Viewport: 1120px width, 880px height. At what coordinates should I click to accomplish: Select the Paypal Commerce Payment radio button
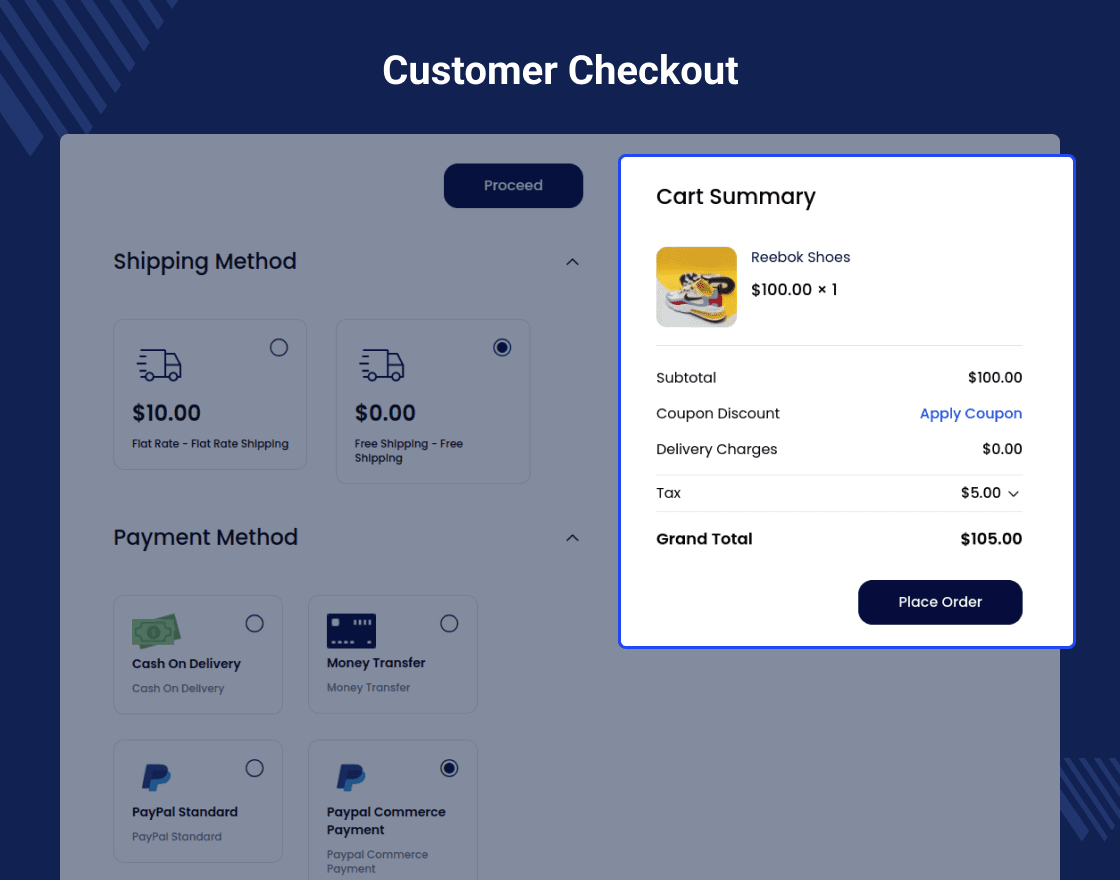449,768
